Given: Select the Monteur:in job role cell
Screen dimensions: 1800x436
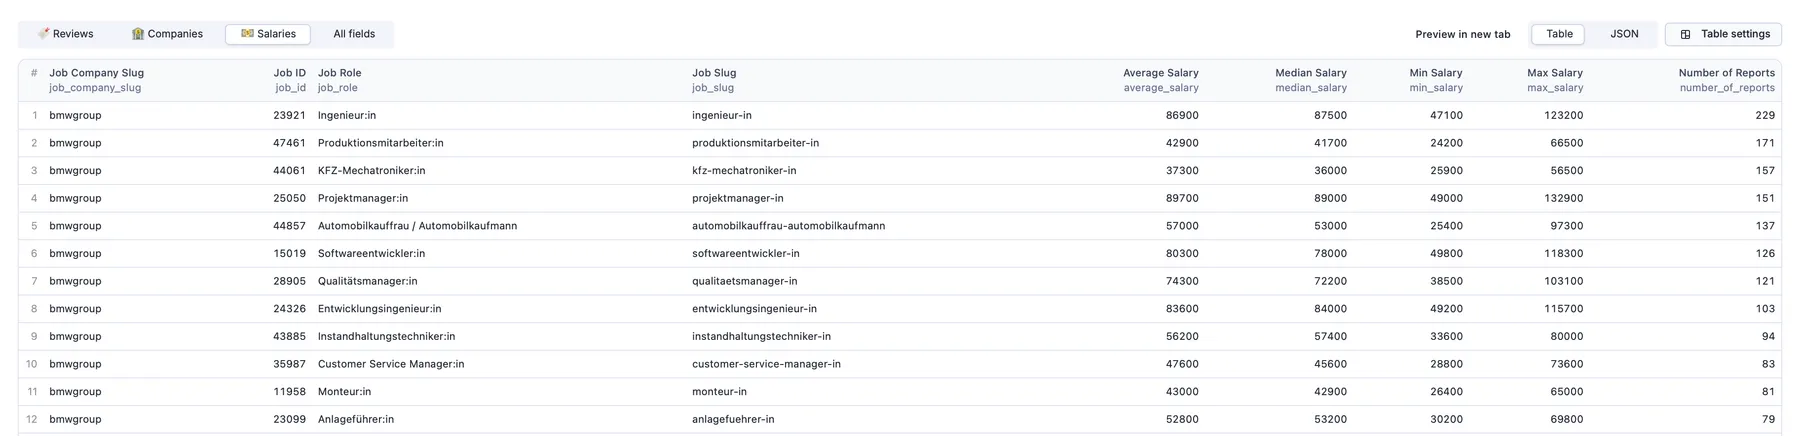Looking at the screenshot, I should click(x=344, y=392).
